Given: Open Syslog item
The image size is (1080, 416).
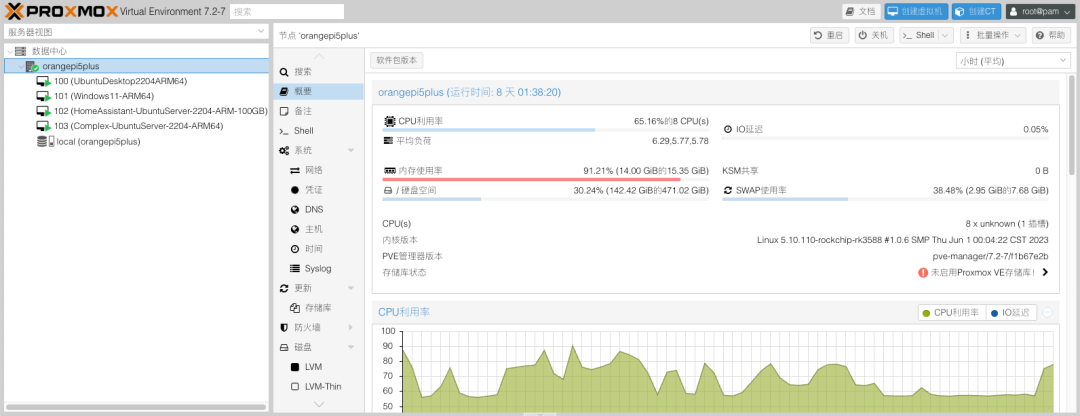Looking at the screenshot, I should (x=318, y=269).
